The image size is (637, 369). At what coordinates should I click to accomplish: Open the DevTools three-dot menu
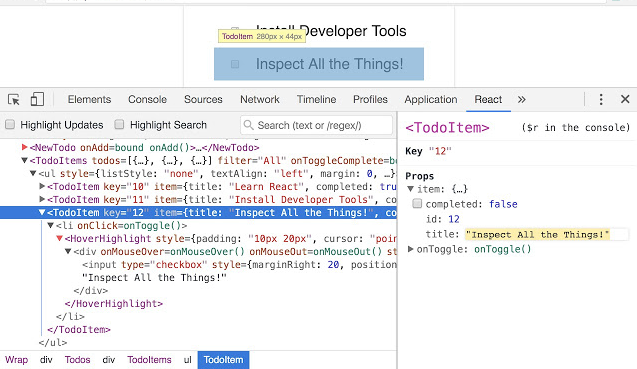(x=601, y=99)
